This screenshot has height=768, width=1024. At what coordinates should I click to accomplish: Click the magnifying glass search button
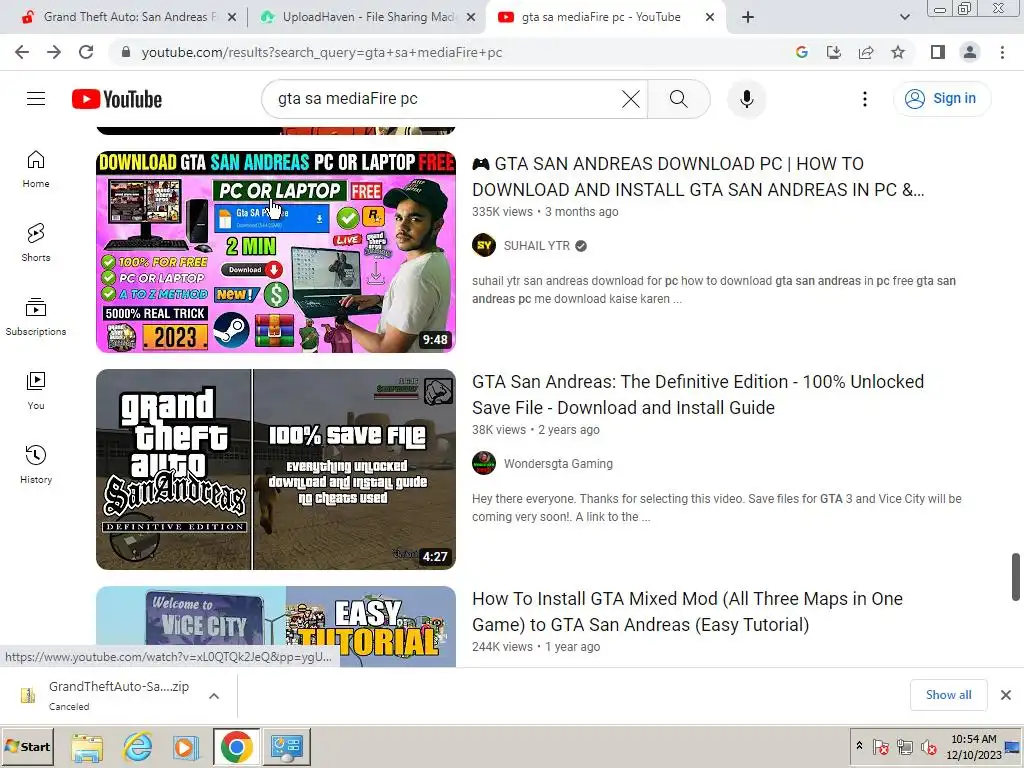pyautogui.click(x=679, y=99)
